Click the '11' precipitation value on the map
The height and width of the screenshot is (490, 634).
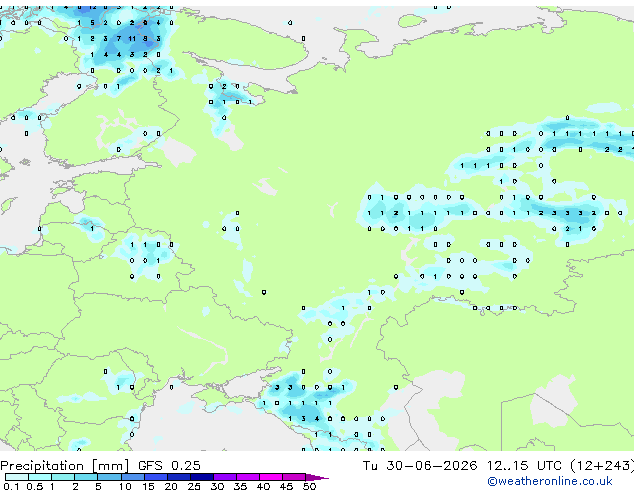[x=132, y=39]
